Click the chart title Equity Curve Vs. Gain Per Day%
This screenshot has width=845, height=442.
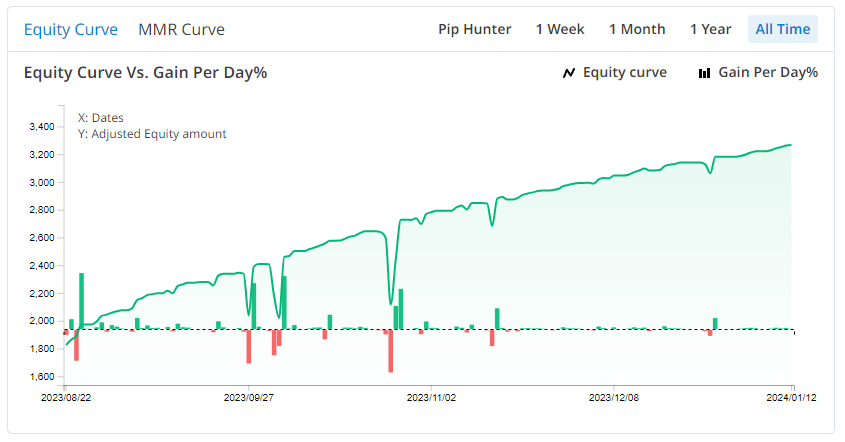(x=145, y=72)
